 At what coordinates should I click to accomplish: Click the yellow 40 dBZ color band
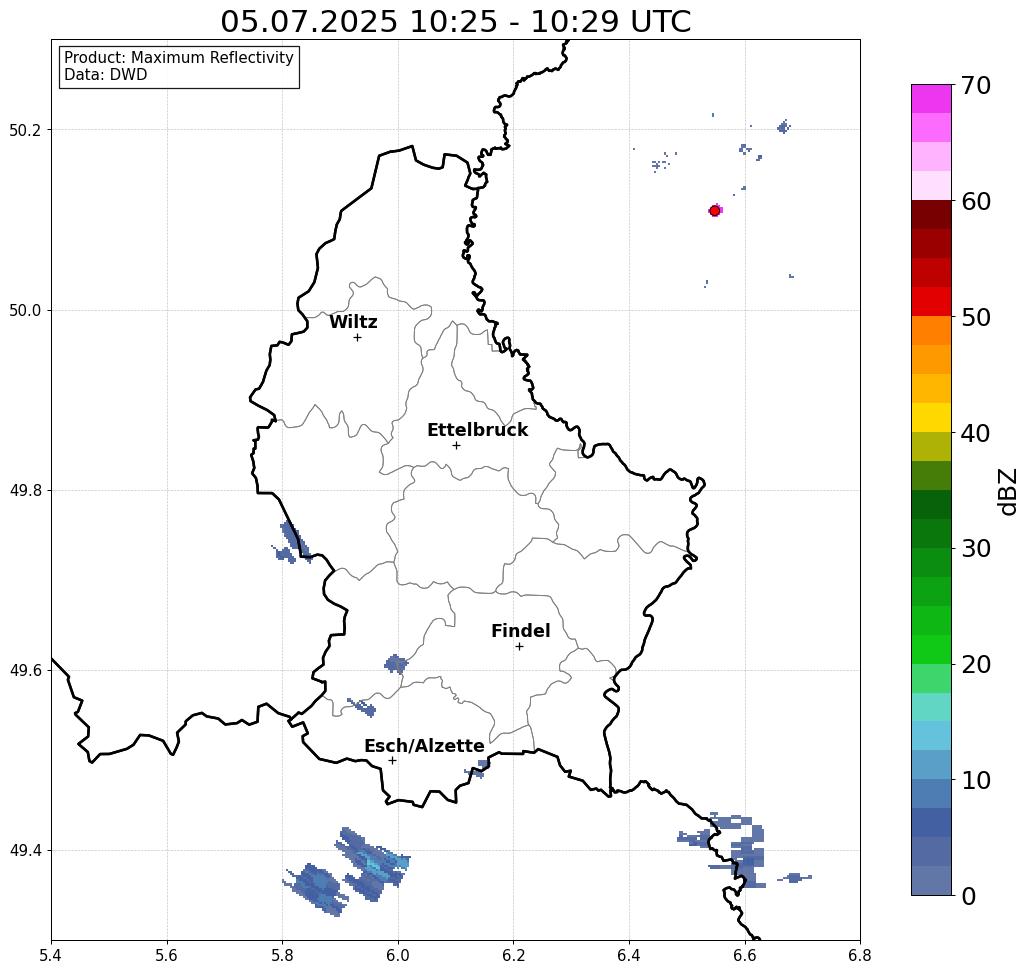coord(931,417)
